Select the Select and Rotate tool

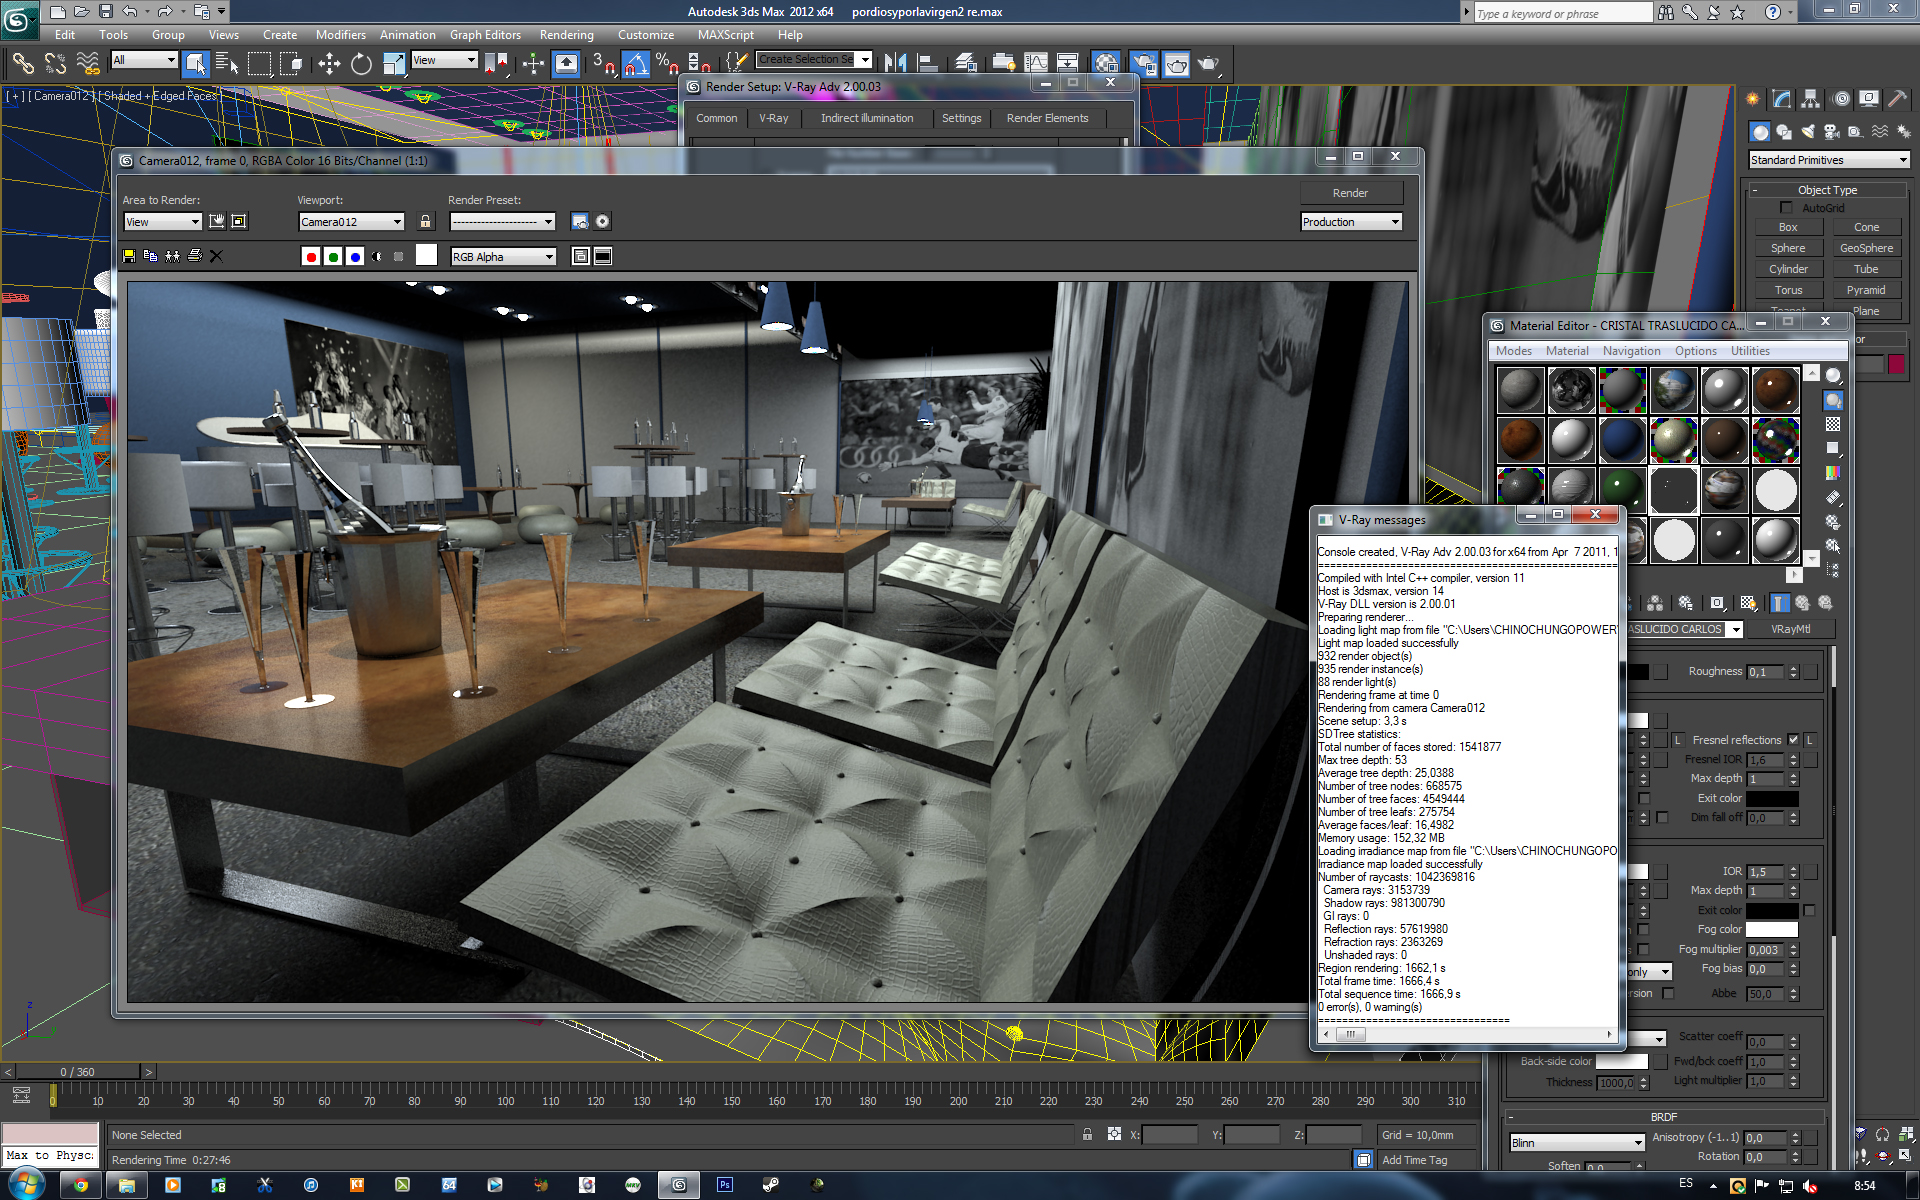(x=361, y=64)
